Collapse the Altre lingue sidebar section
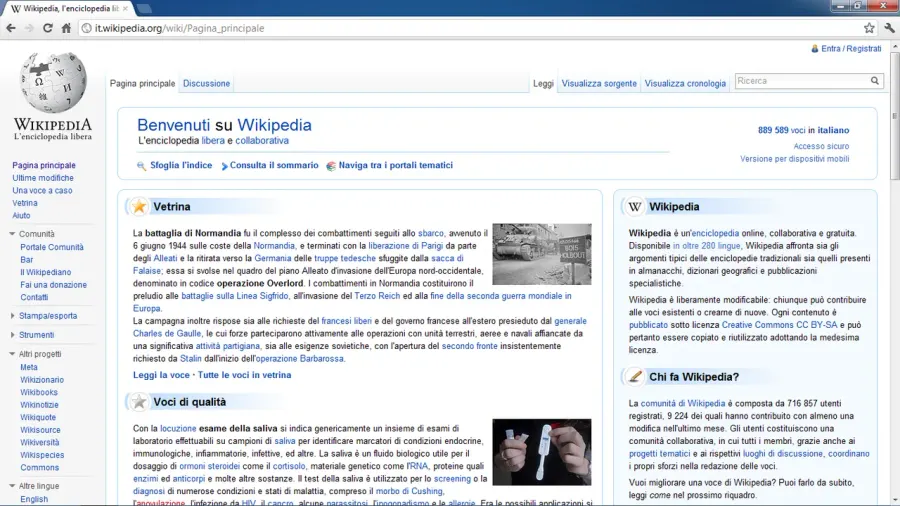Image resolution: width=900 pixels, height=506 pixels. coord(12,485)
